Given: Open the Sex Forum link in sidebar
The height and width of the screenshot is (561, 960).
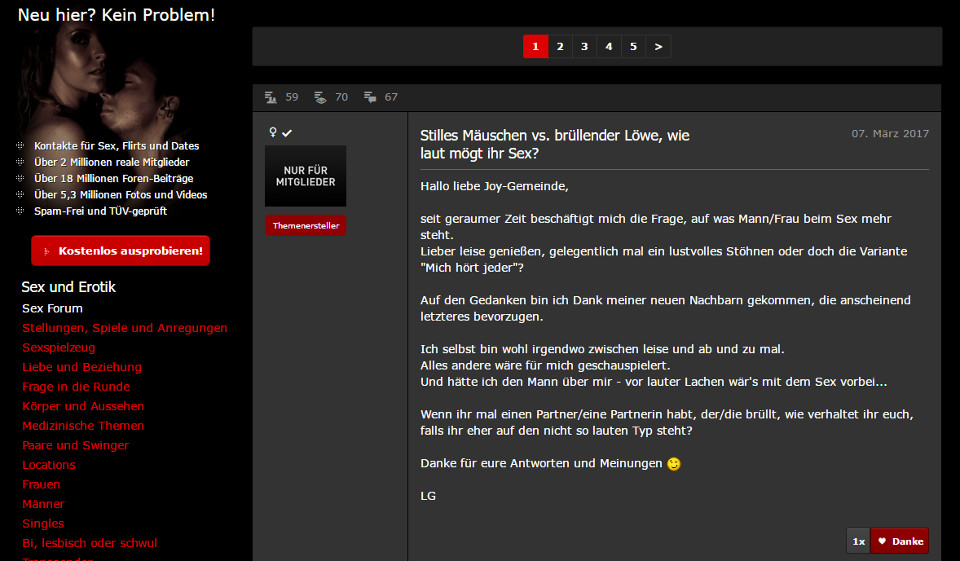Looking at the screenshot, I should click(52, 308).
